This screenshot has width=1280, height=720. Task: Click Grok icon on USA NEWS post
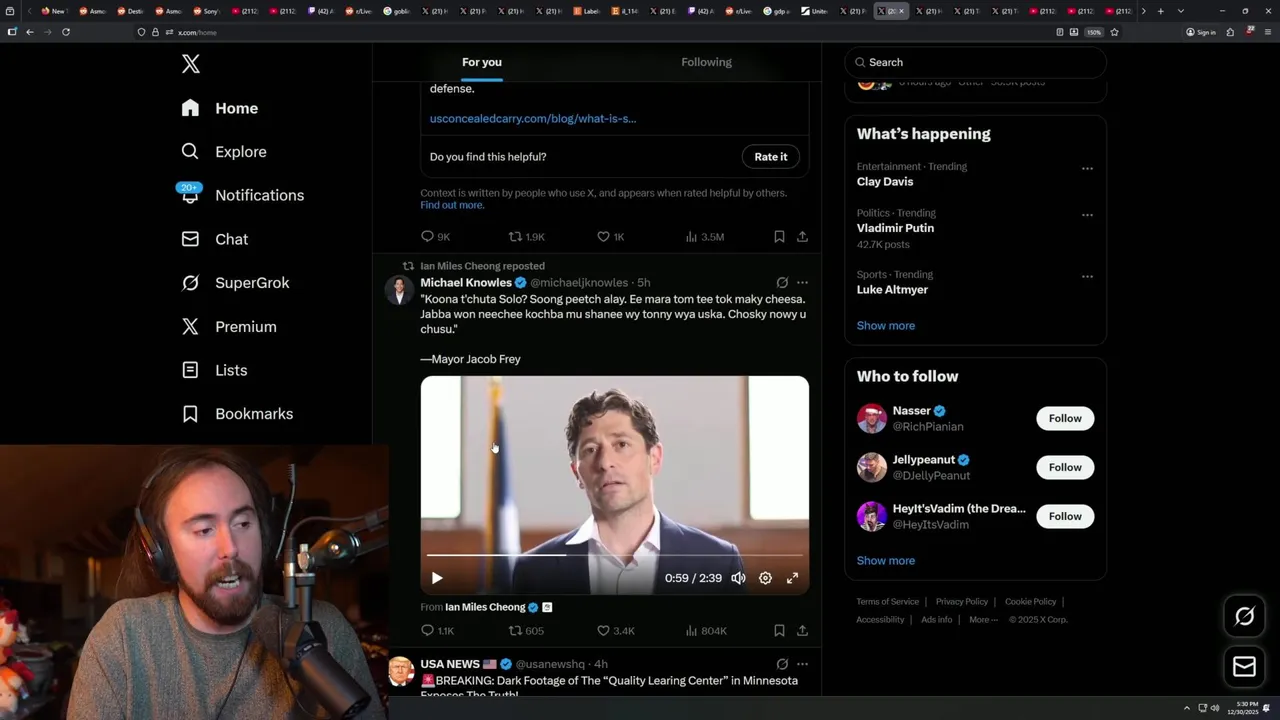click(x=782, y=664)
